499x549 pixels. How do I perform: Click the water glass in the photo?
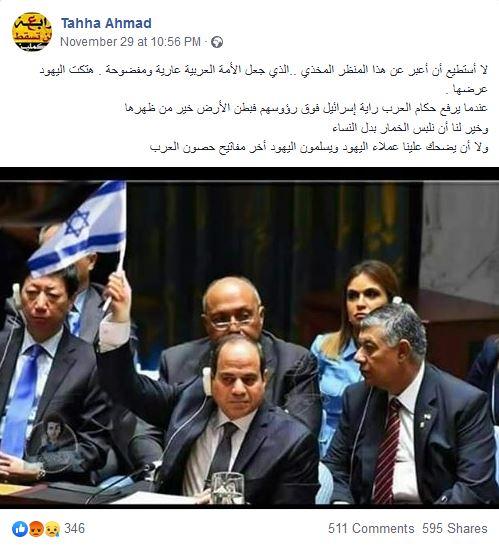(228, 488)
